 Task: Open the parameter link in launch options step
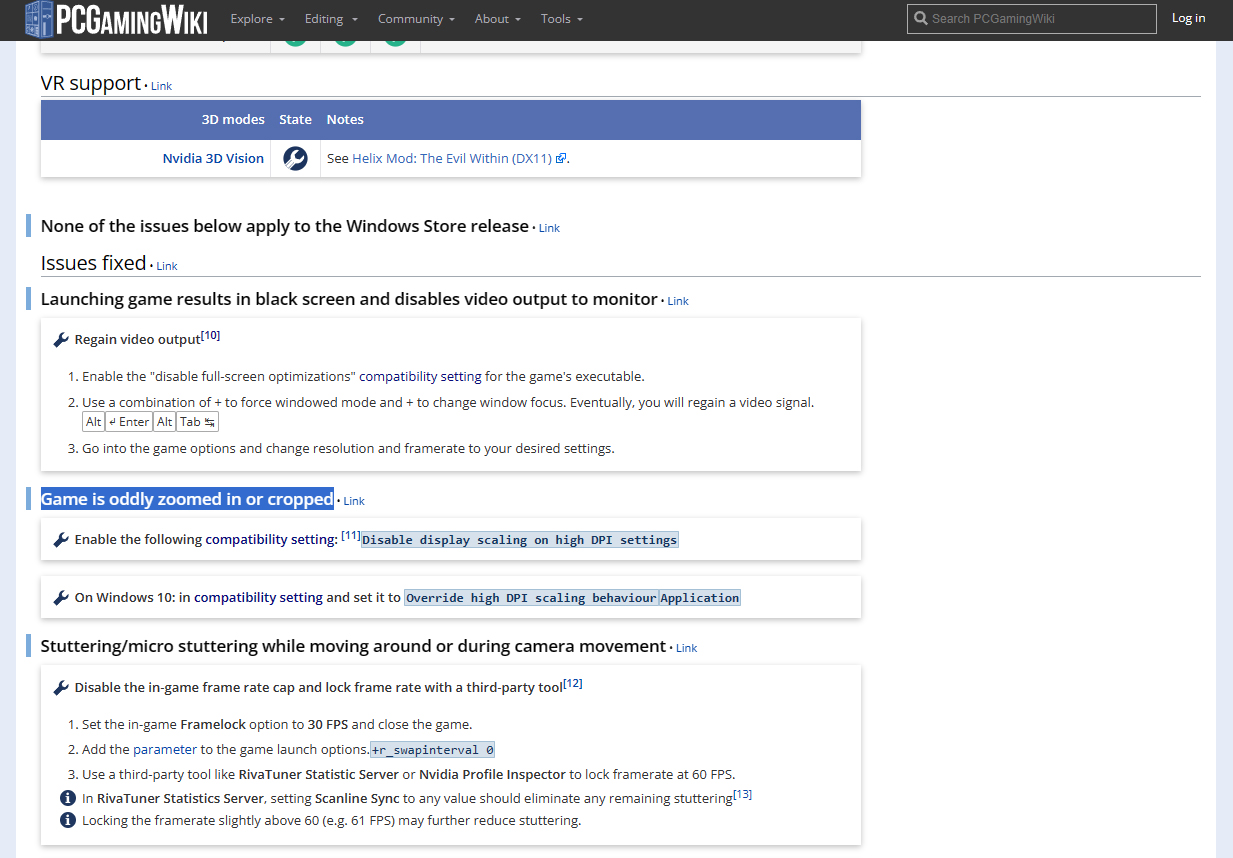(x=165, y=749)
